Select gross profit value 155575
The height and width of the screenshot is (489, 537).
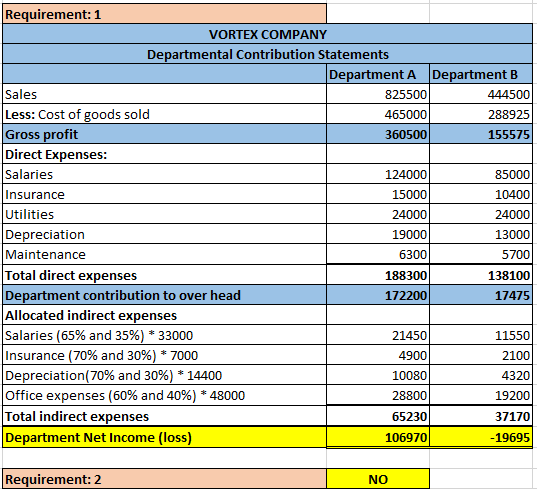click(x=481, y=134)
